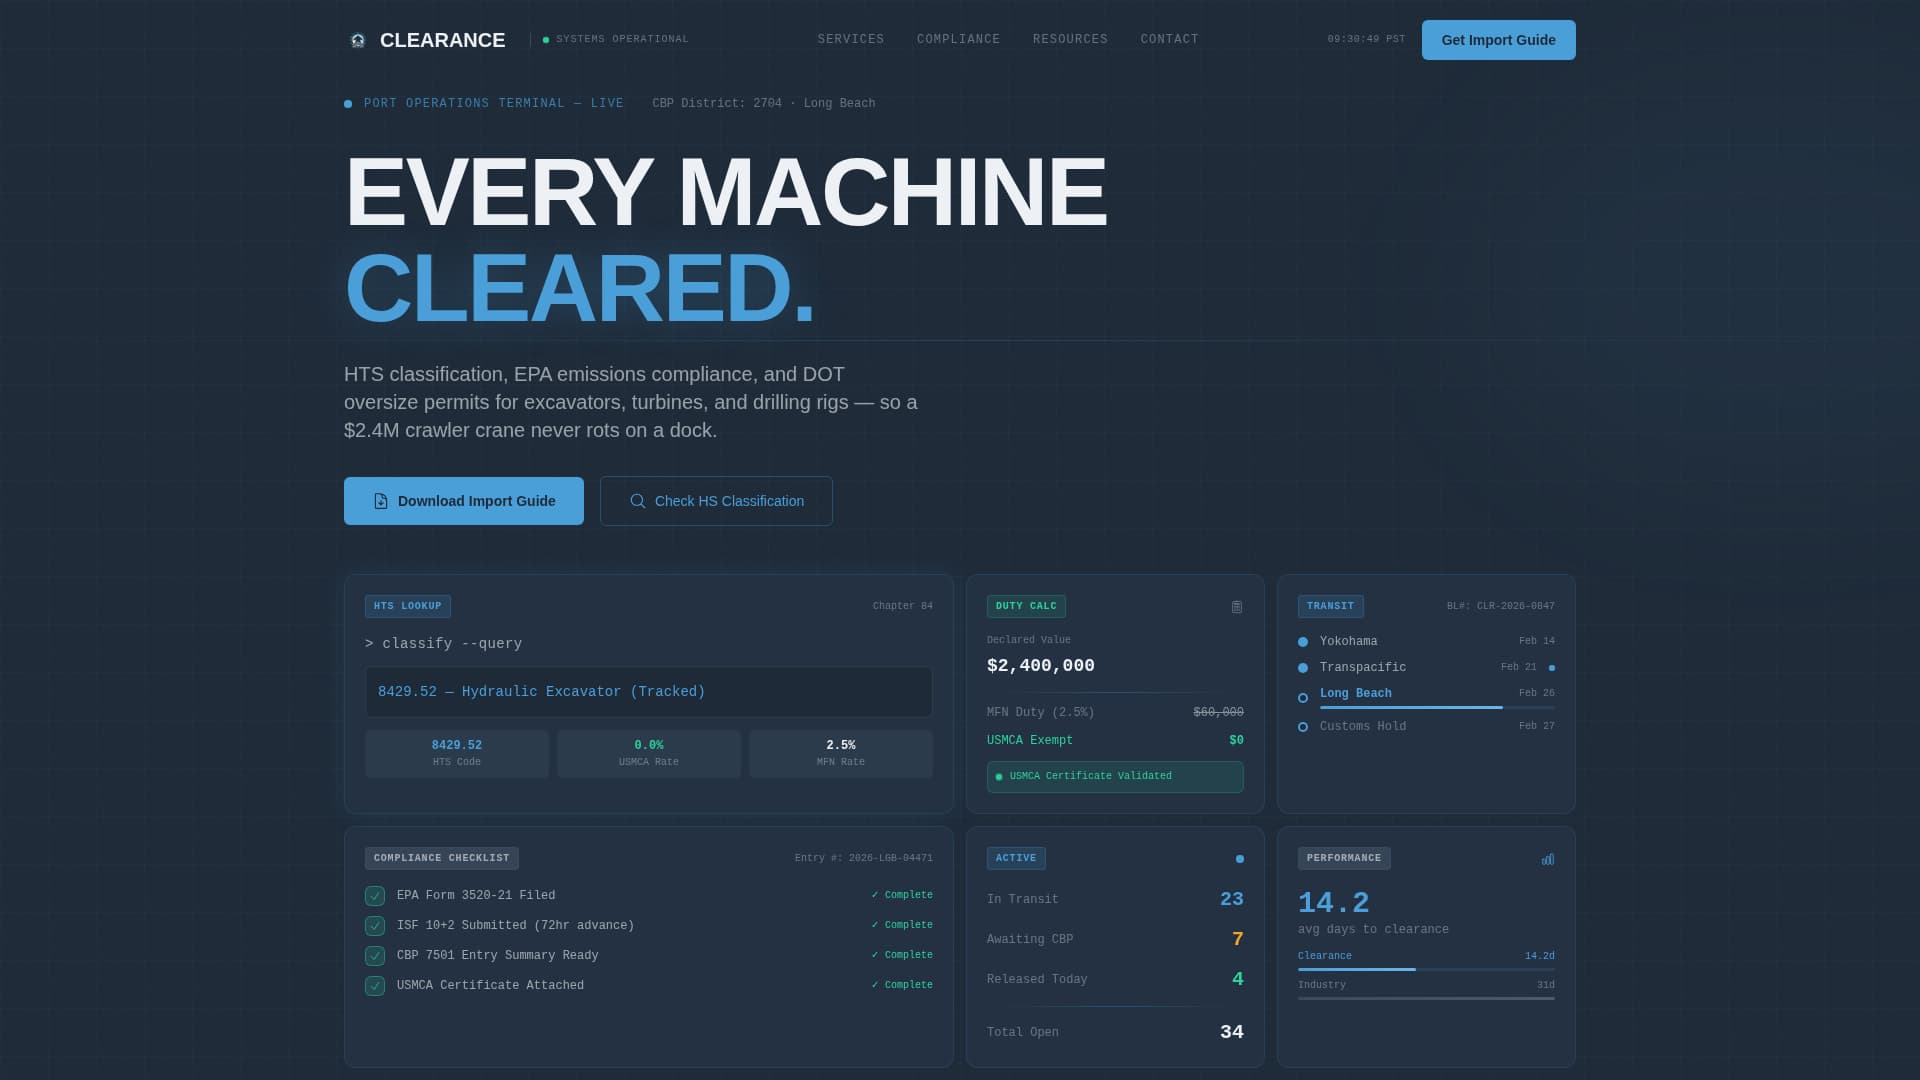The width and height of the screenshot is (1920, 1080).
Task: Select Resources in the top navigation
Action: 1070,39
